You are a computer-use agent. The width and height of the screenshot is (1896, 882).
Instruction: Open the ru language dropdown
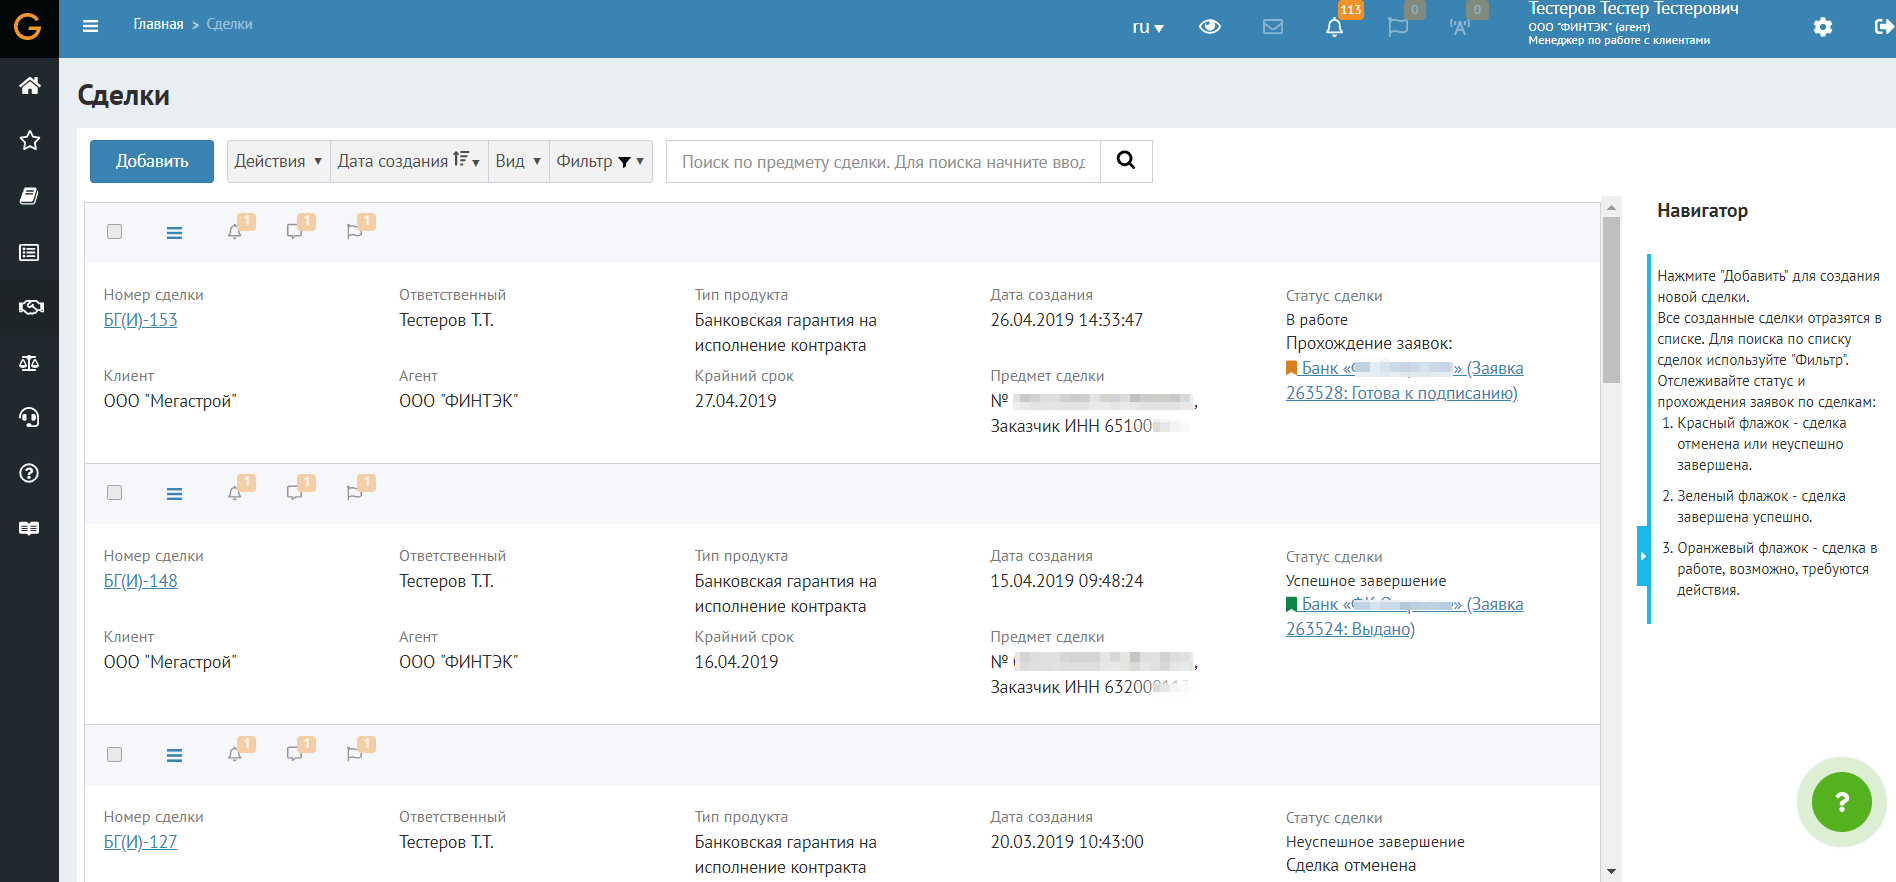click(x=1148, y=28)
